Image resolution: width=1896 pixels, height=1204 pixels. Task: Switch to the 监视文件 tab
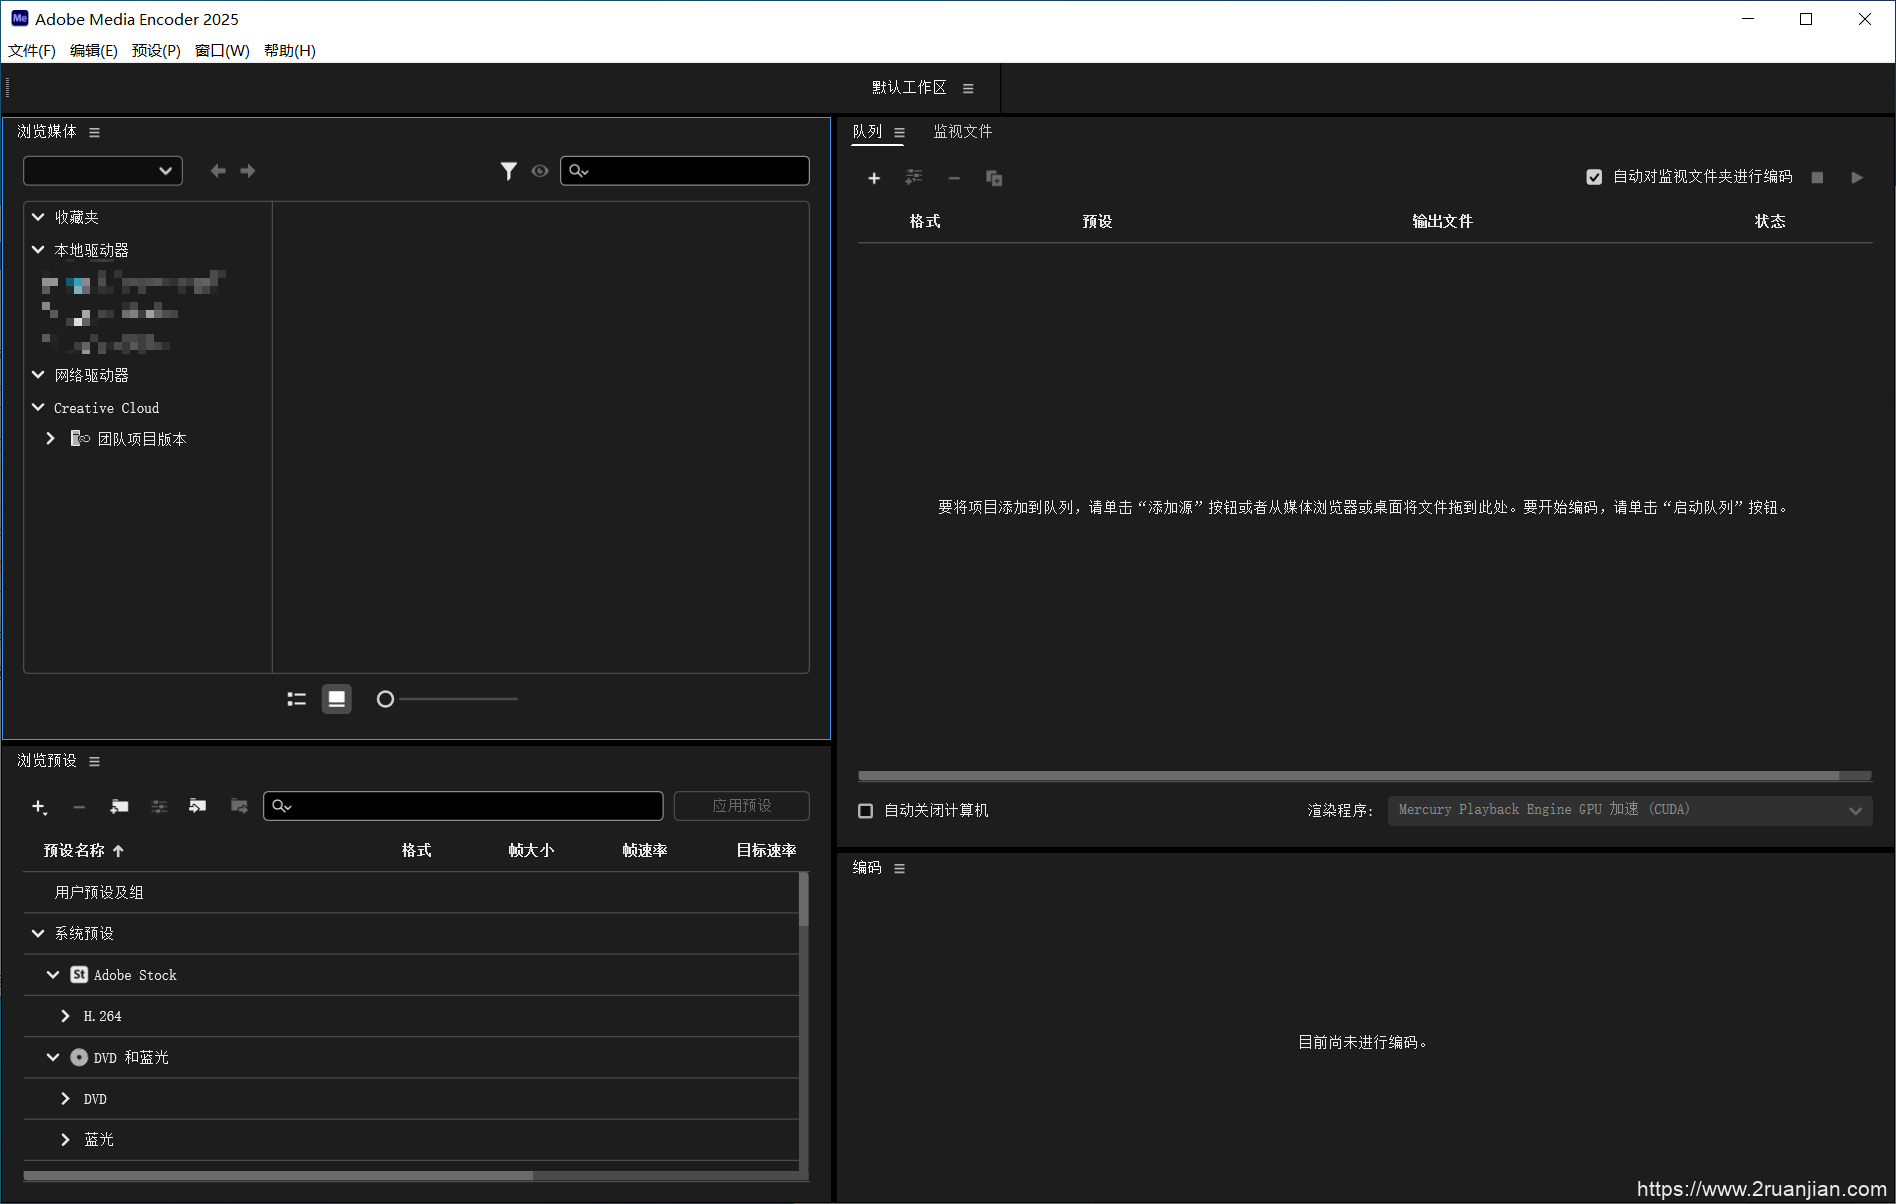(x=963, y=132)
